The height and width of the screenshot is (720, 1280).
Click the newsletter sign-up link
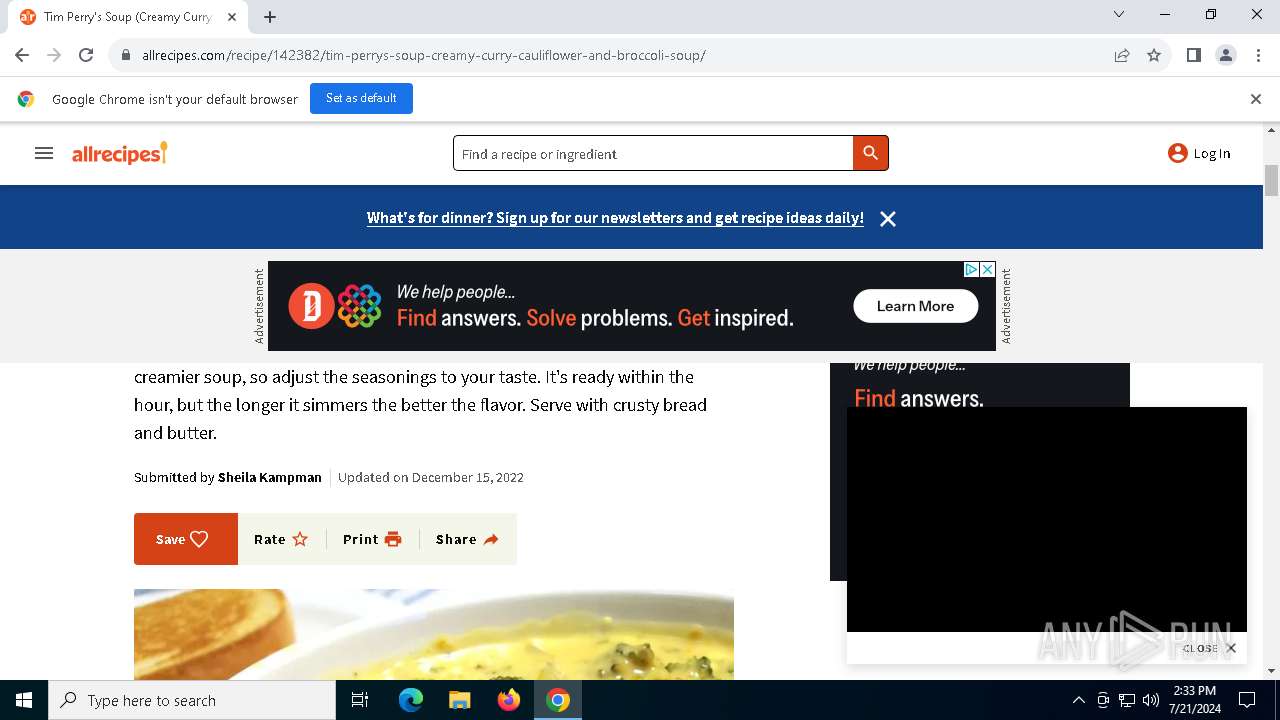click(x=615, y=218)
